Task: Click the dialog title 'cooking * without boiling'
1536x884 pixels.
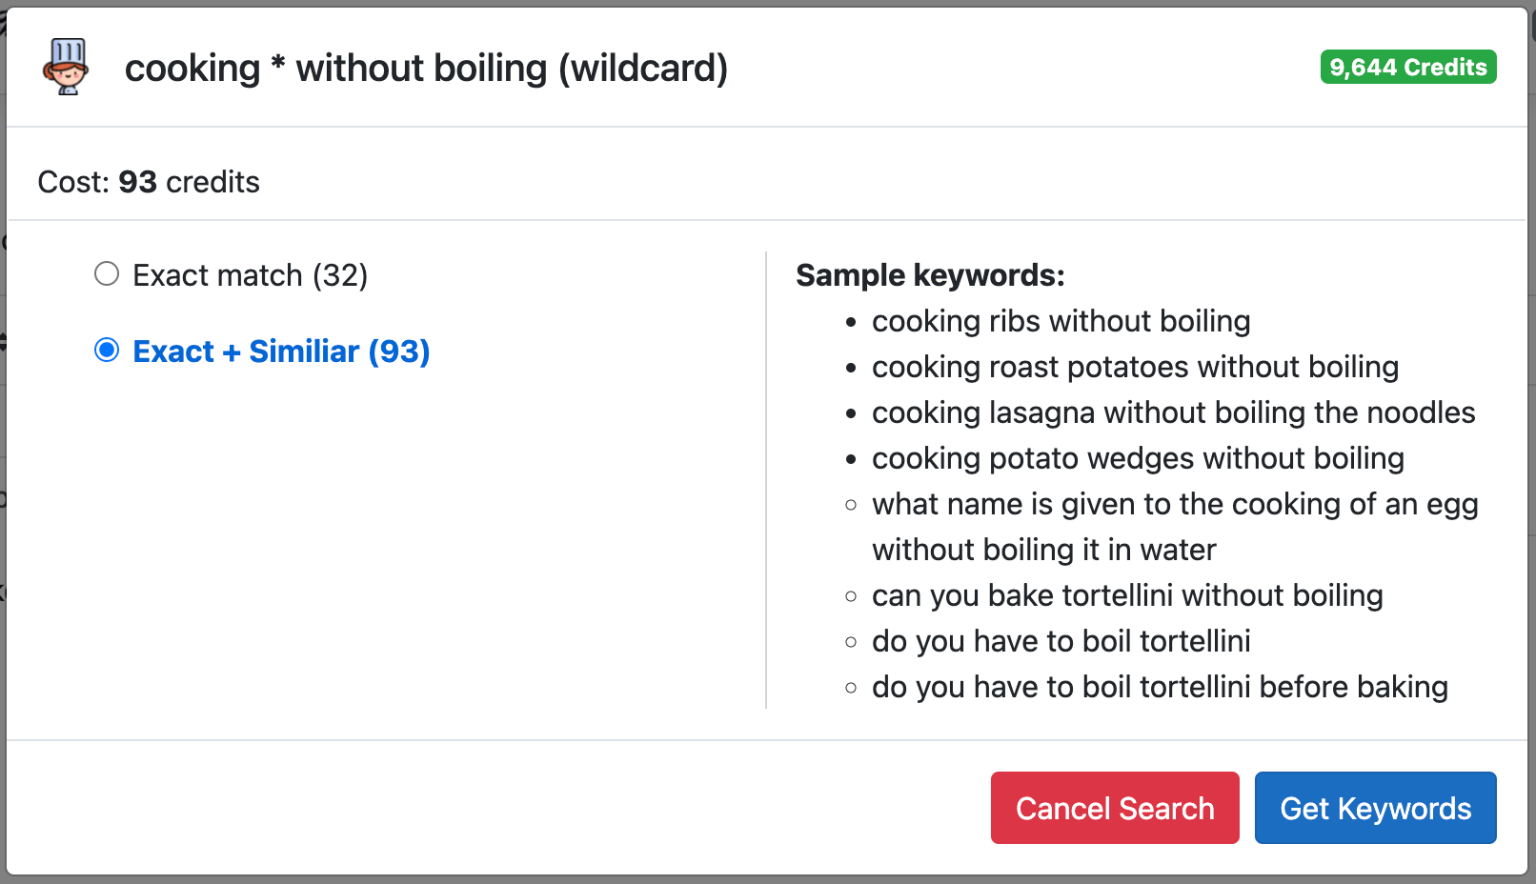Action: tap(425, 67)
